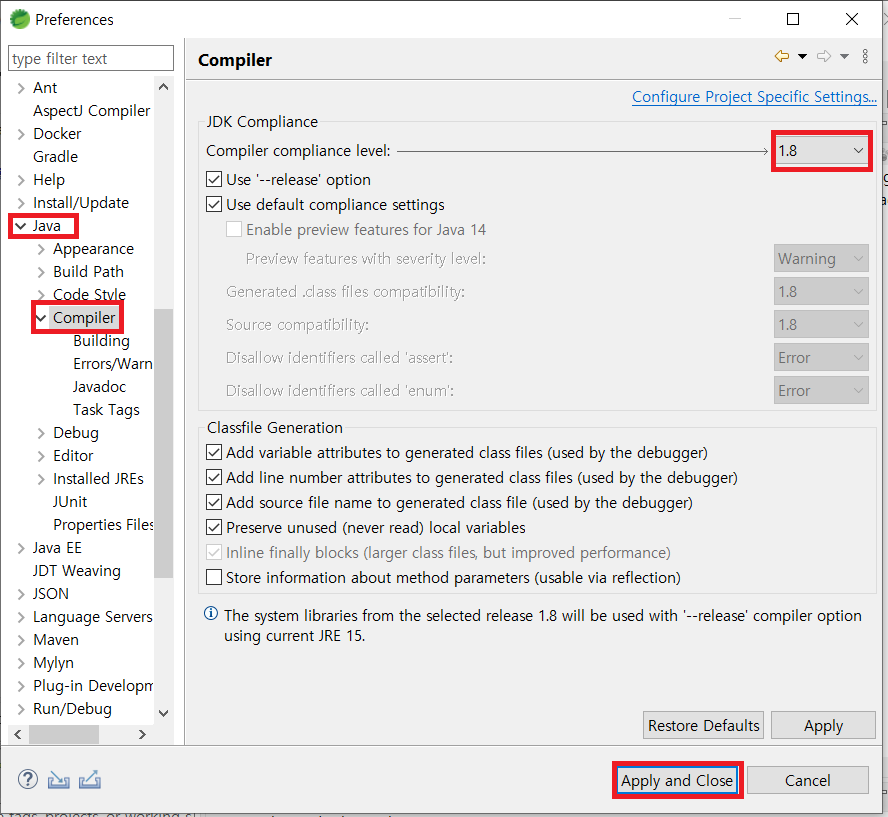This screenshot has height=817, width=888.
Task: Select JUnit preference page
Action: [70, 502]
